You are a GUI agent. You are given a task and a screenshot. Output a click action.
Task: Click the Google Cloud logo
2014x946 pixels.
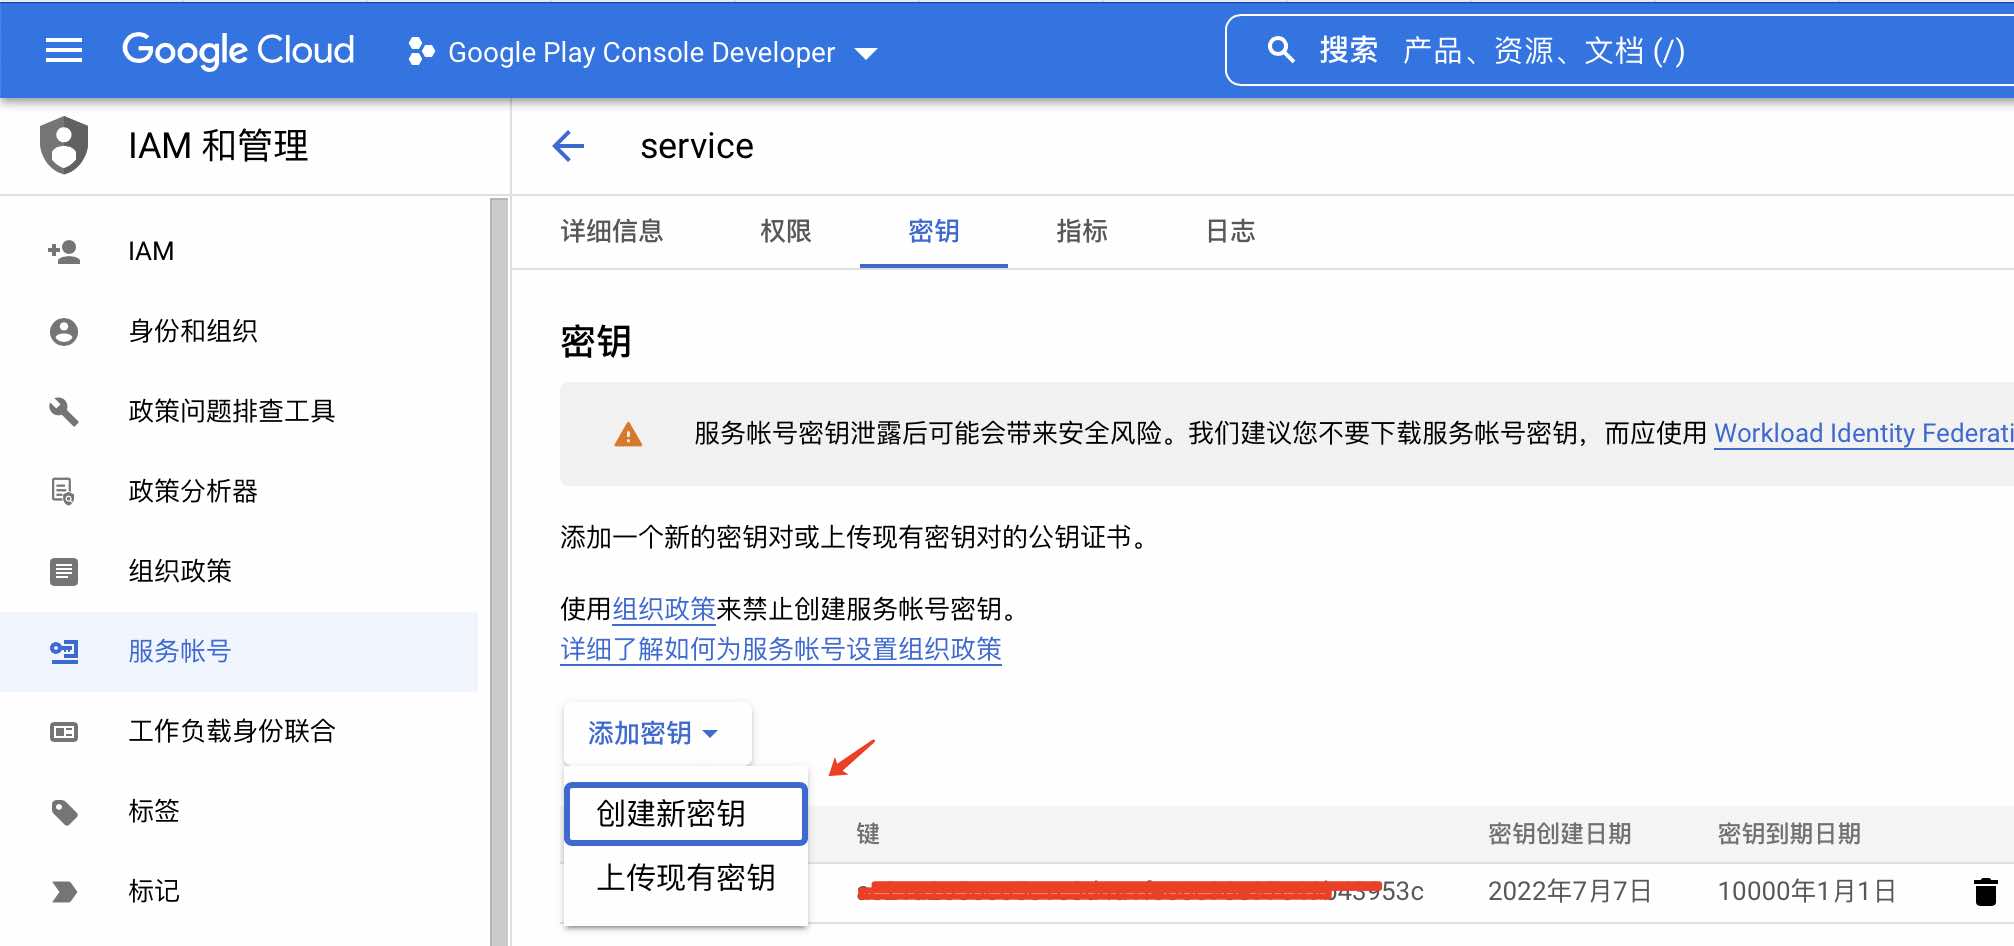pos(238,50)
